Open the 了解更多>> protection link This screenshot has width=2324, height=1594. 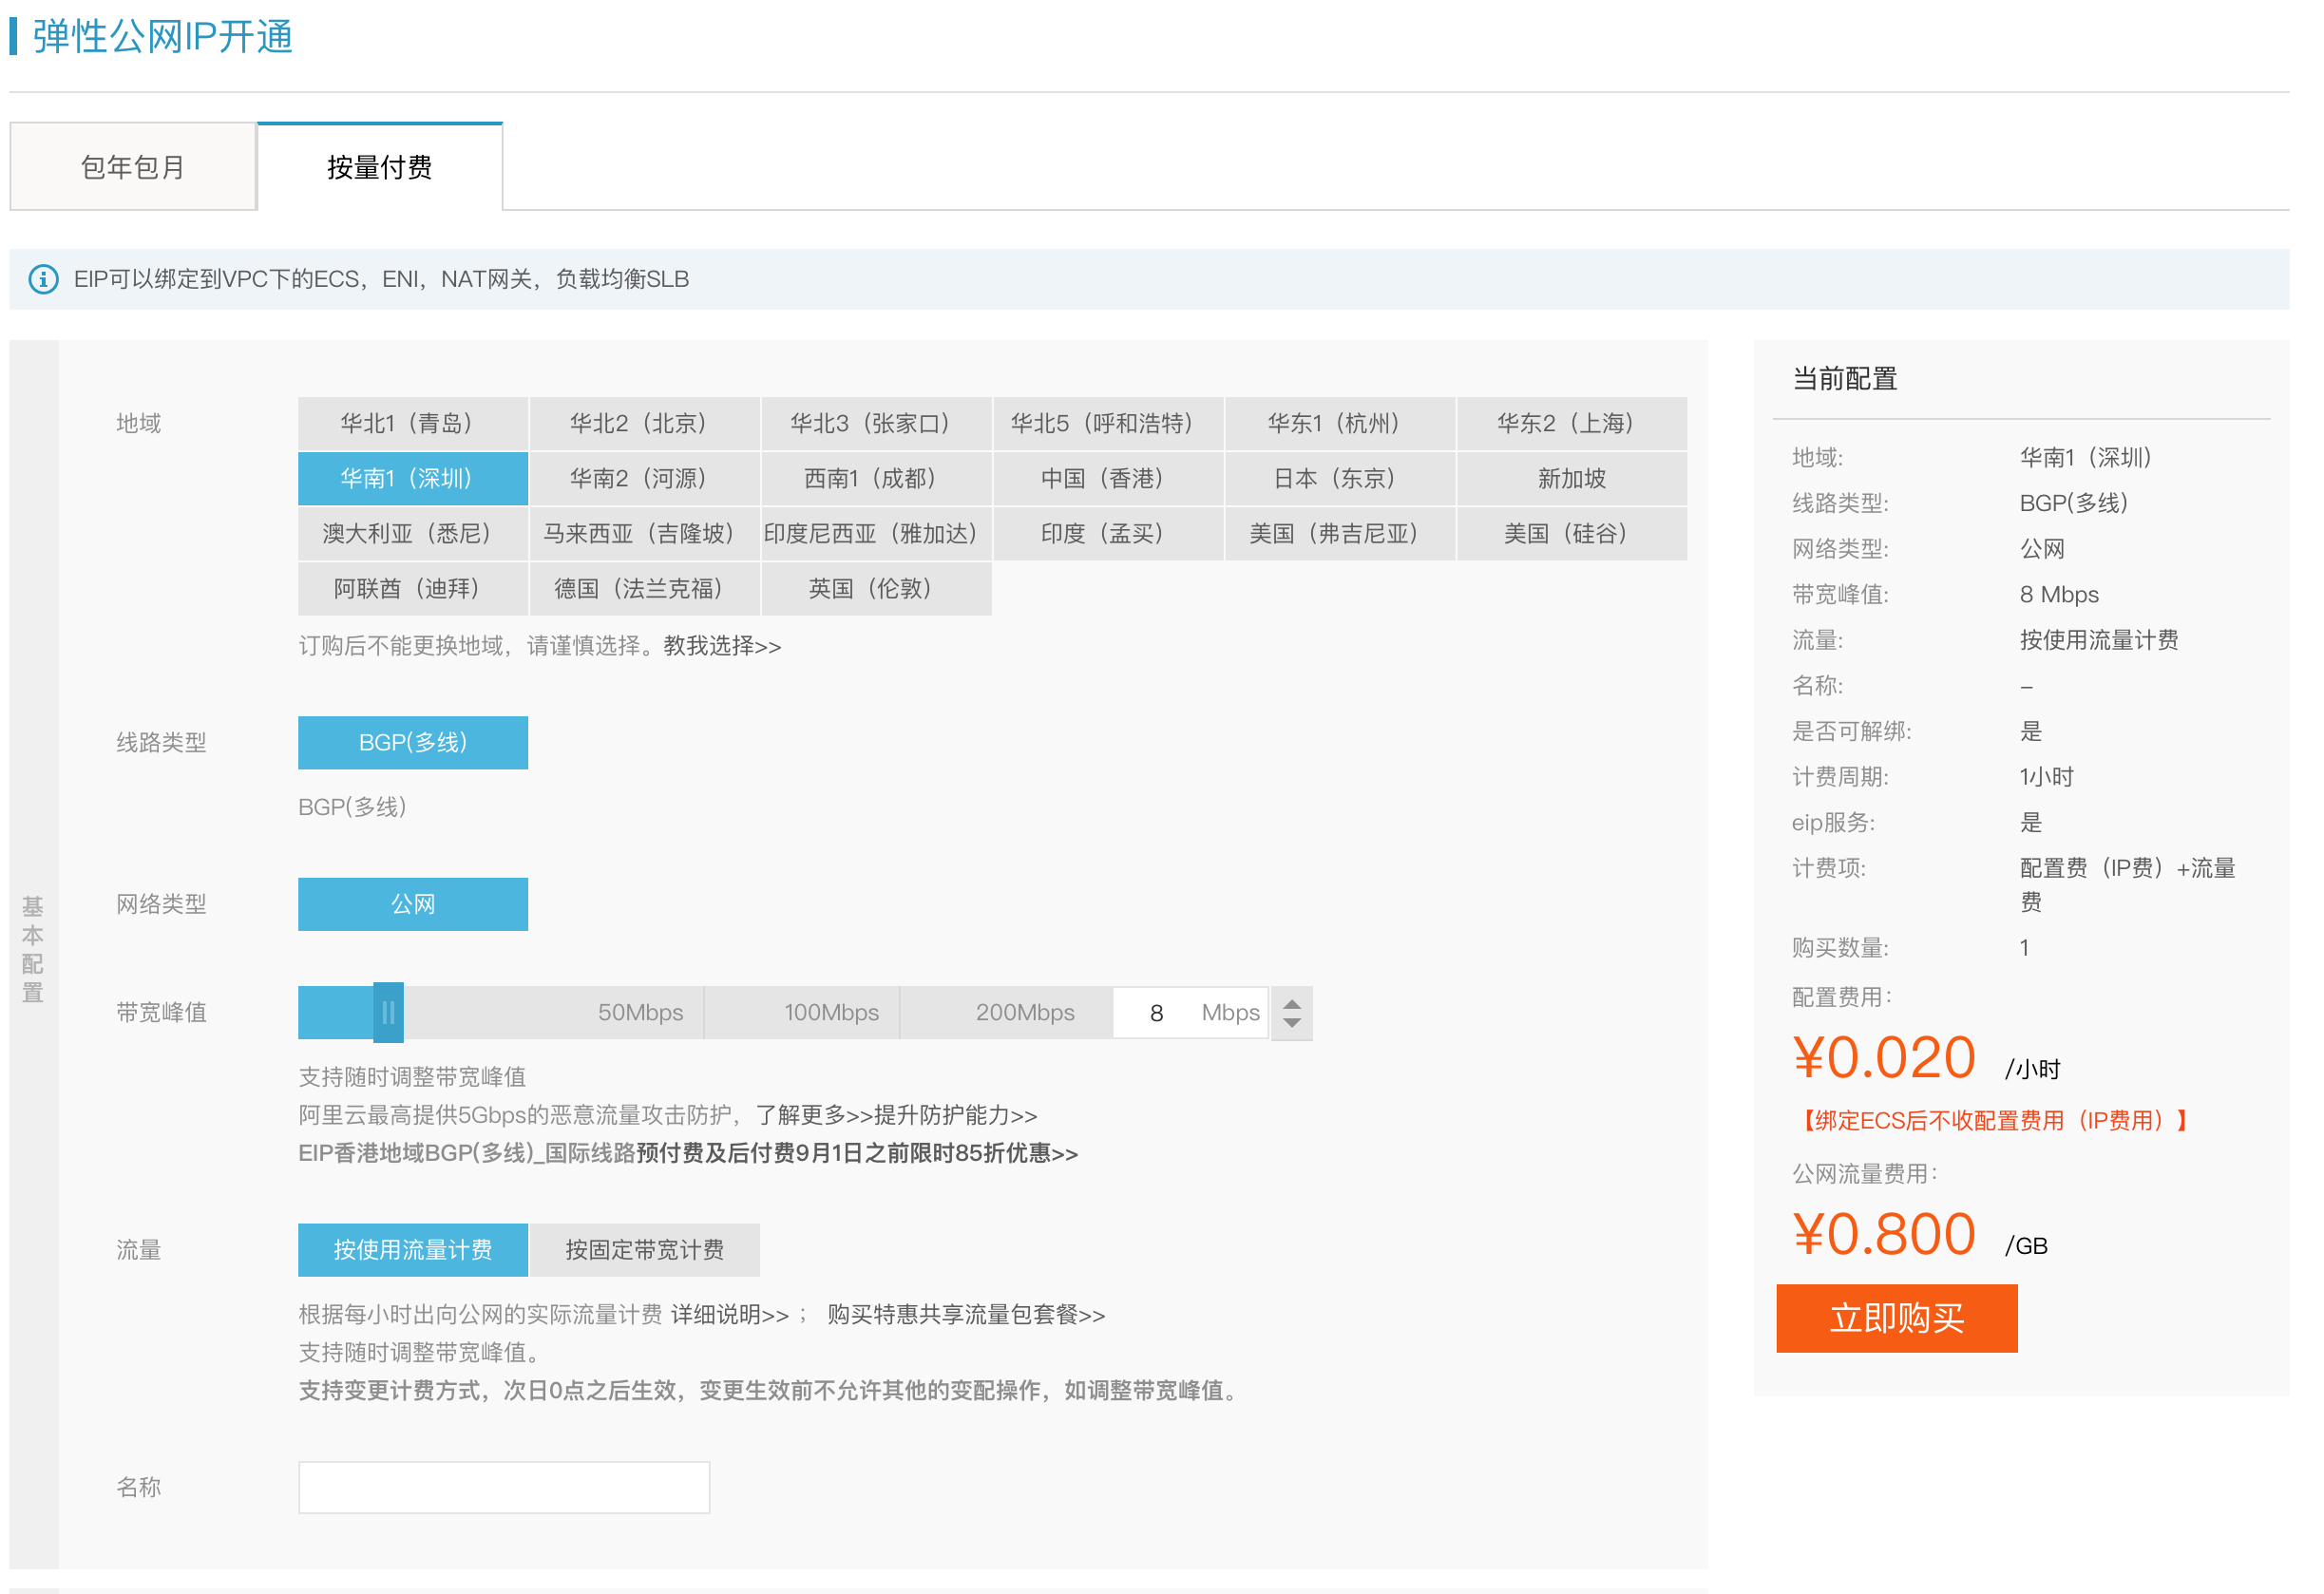pos(814,1115)
